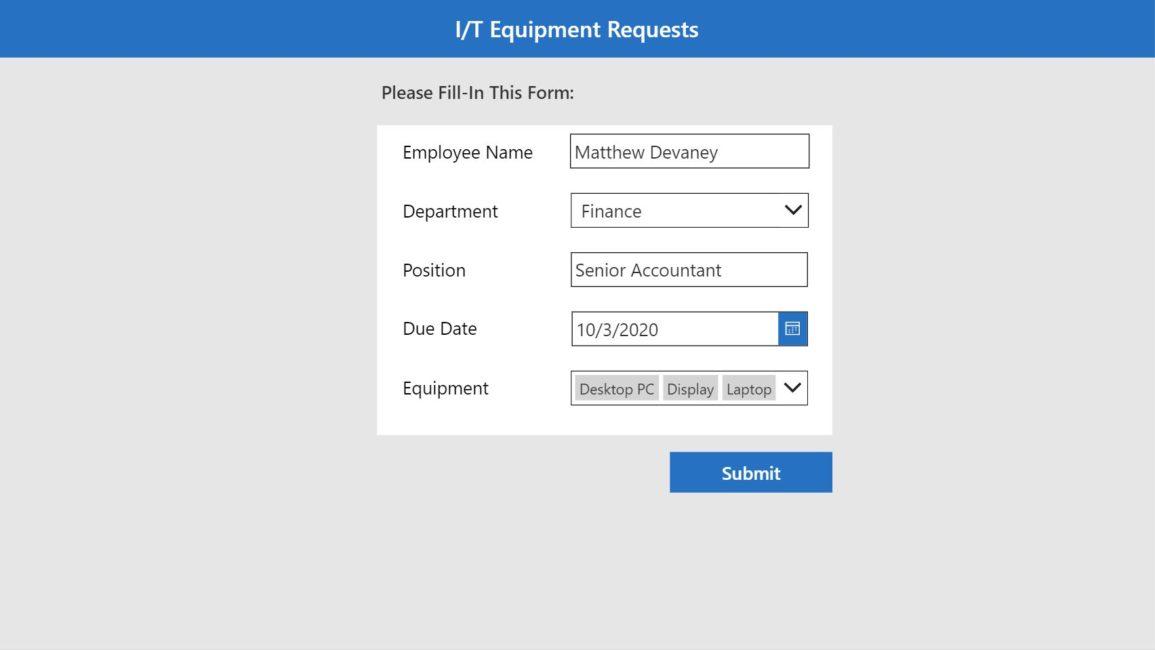The image size is (1155, 650).
Task: Select the Laptop equipment tag
Action: click(x=748, y=389)
